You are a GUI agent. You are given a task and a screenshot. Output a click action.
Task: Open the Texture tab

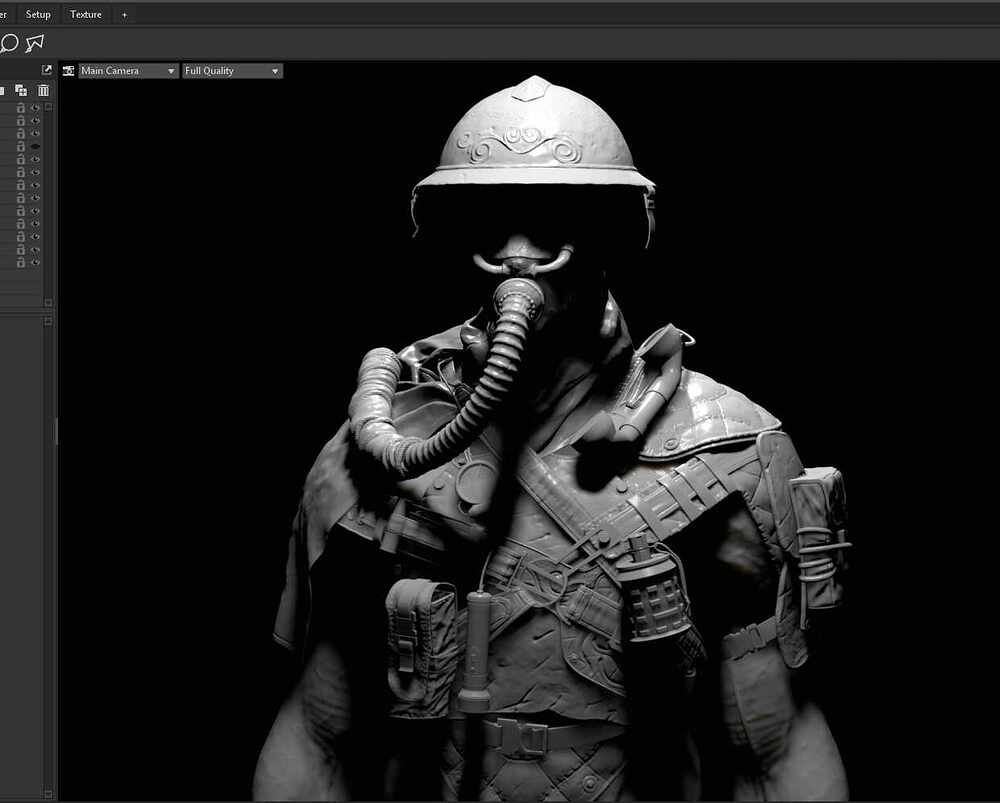(85, 14)
